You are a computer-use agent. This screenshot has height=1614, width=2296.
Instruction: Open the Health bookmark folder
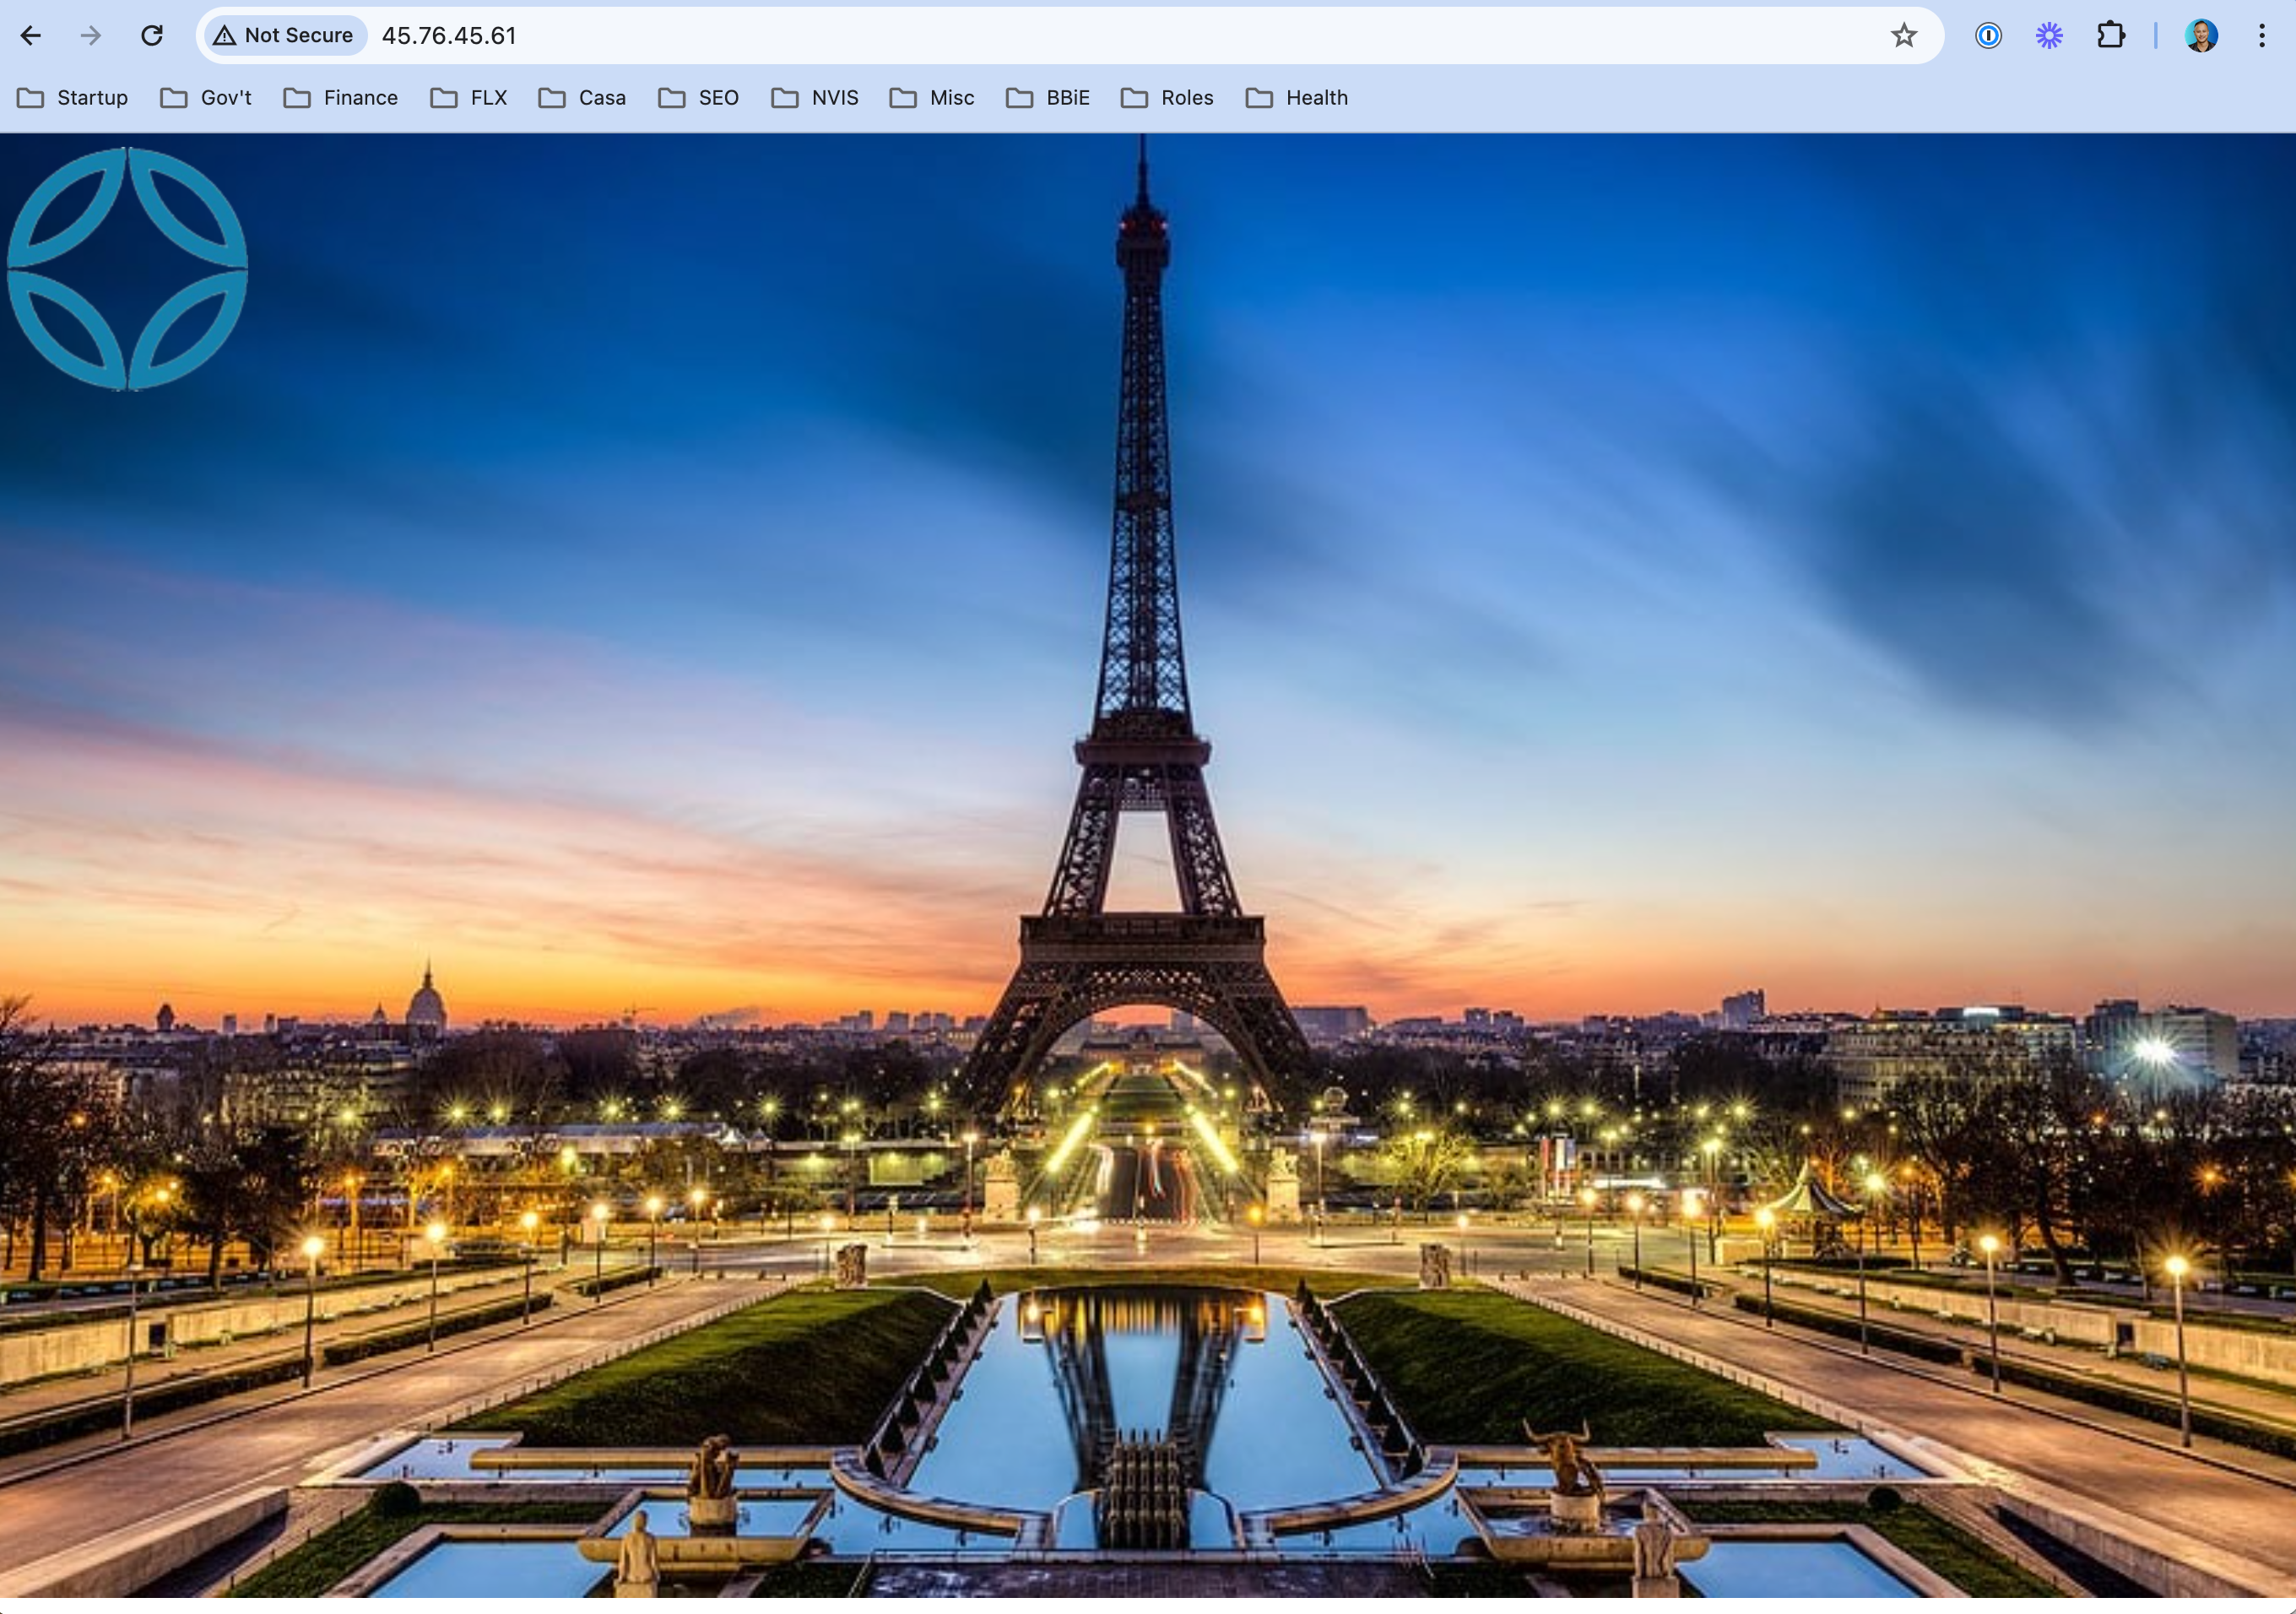1297,98
